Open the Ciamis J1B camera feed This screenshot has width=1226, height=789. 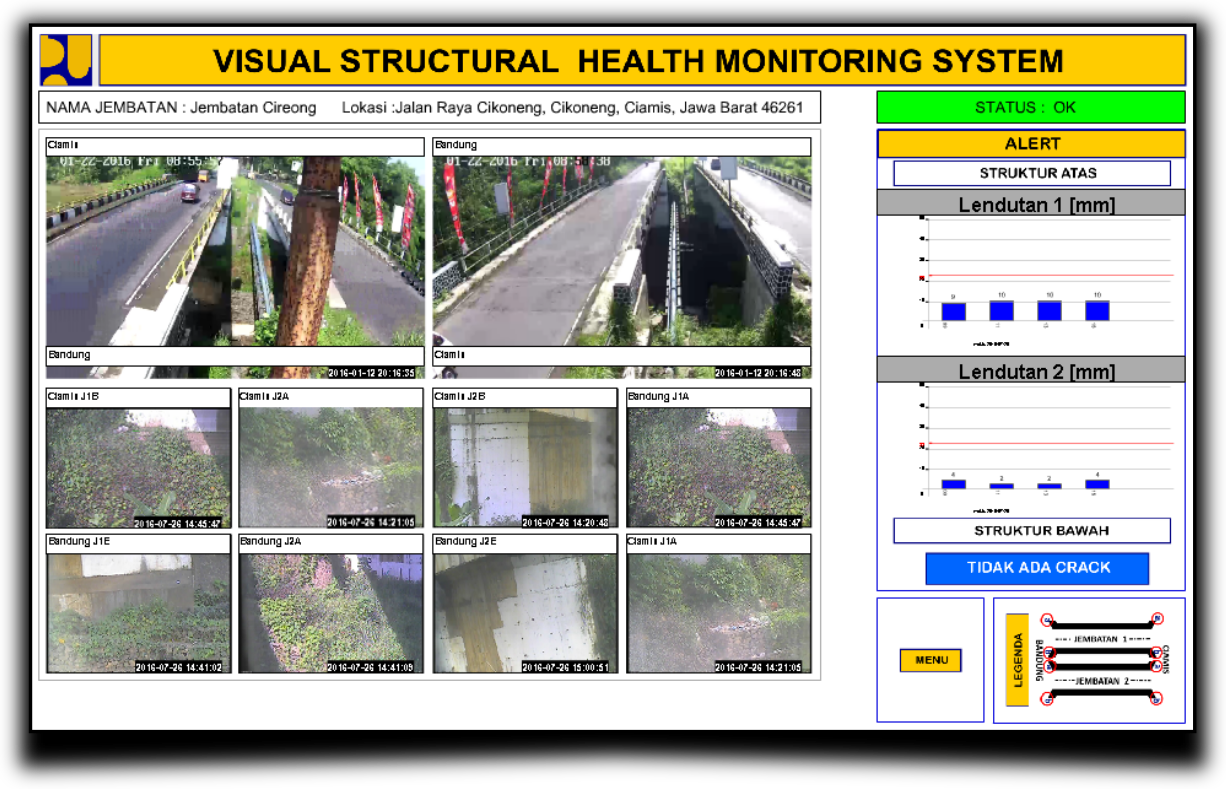(138, 458)
